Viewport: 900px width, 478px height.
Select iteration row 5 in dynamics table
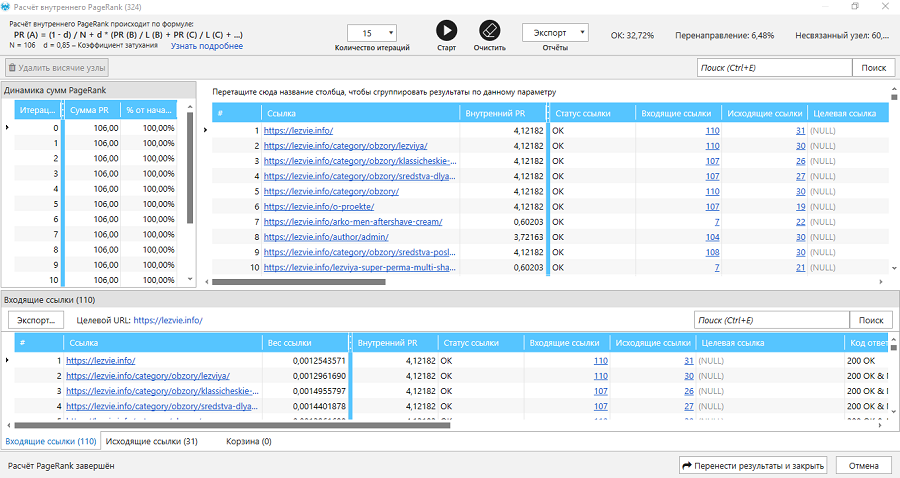tap(95, 204)
